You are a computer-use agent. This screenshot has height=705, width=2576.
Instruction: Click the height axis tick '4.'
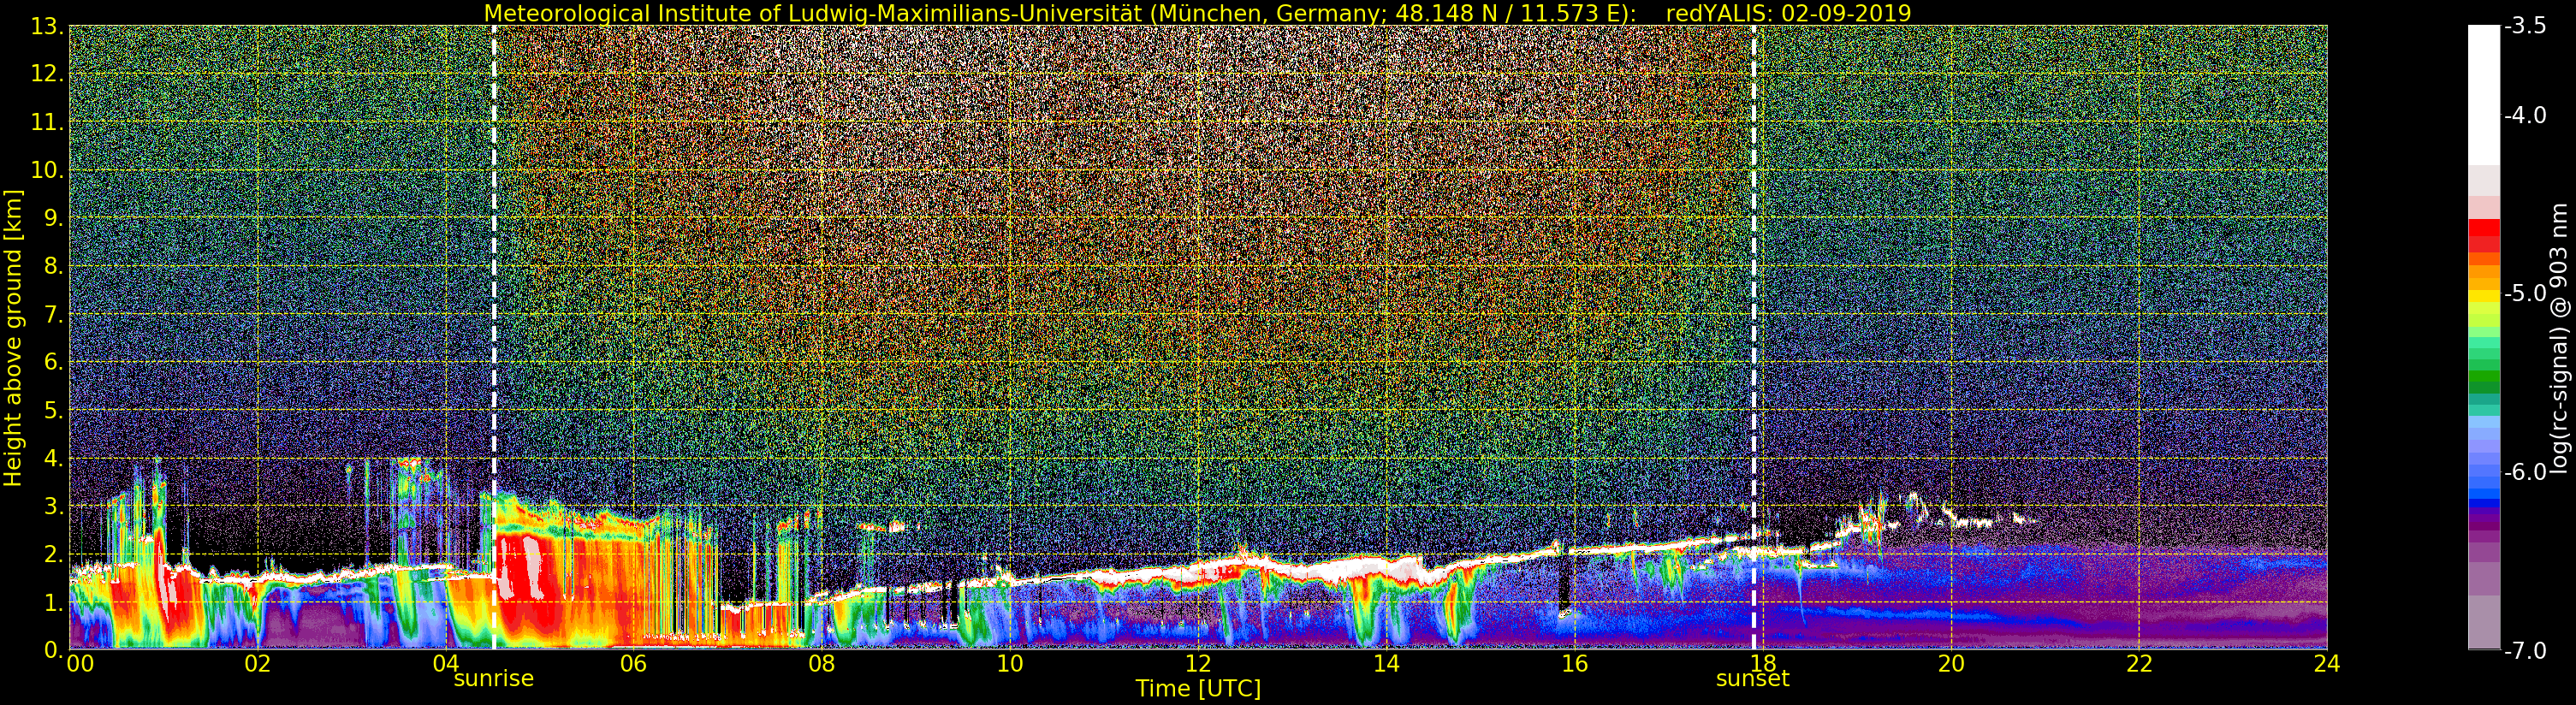tap(53, 458)
